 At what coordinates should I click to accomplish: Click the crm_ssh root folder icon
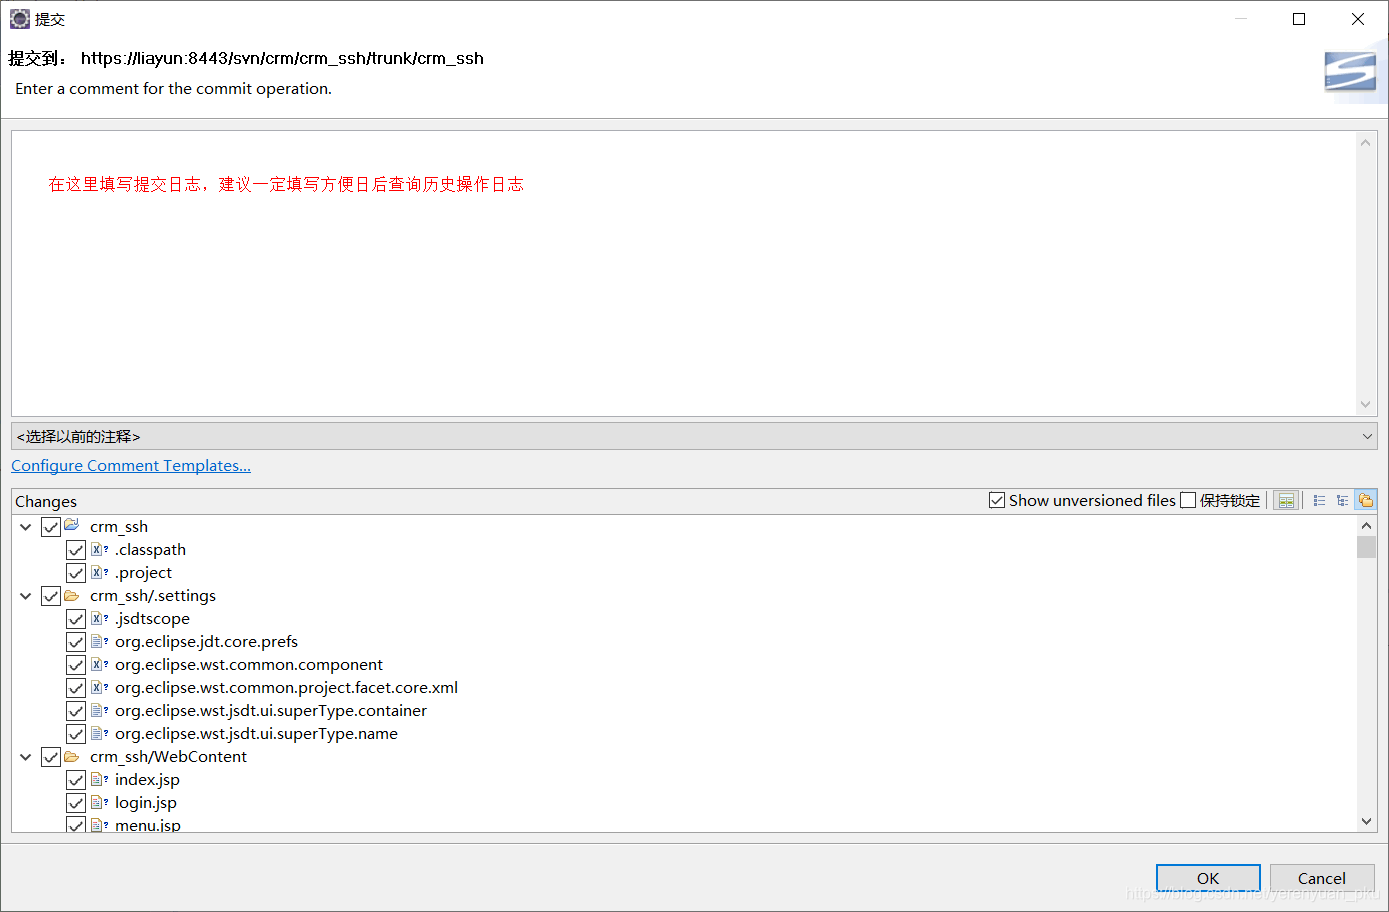[72, 526]
